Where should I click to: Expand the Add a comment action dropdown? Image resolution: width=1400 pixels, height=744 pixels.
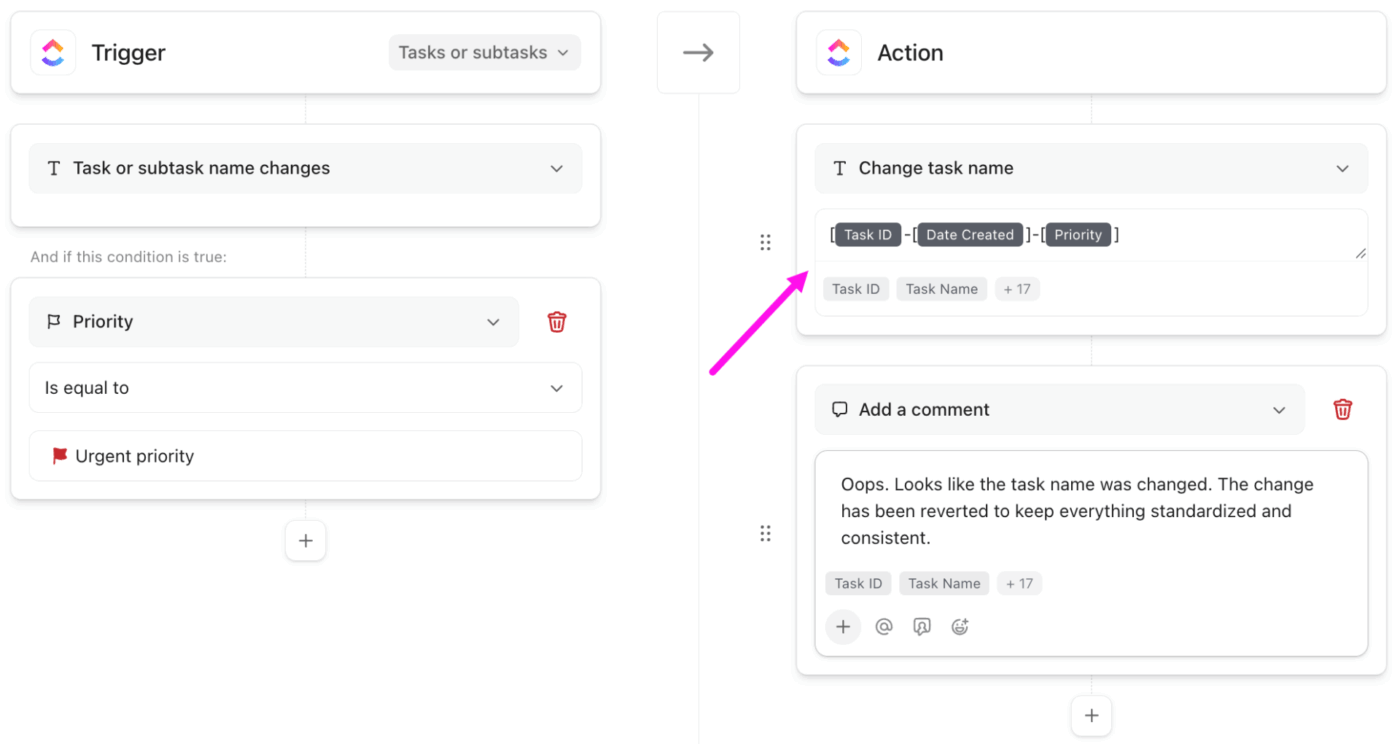click(x=1278, y=409)
